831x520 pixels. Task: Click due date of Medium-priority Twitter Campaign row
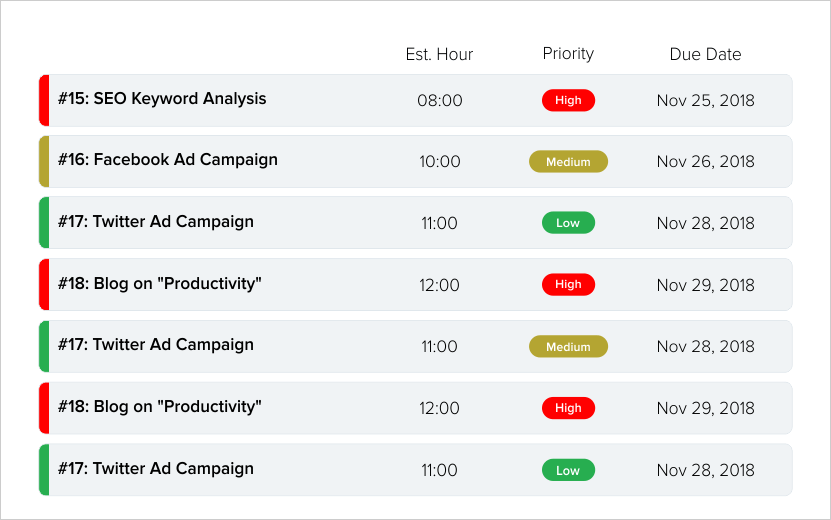pos(705,347)
